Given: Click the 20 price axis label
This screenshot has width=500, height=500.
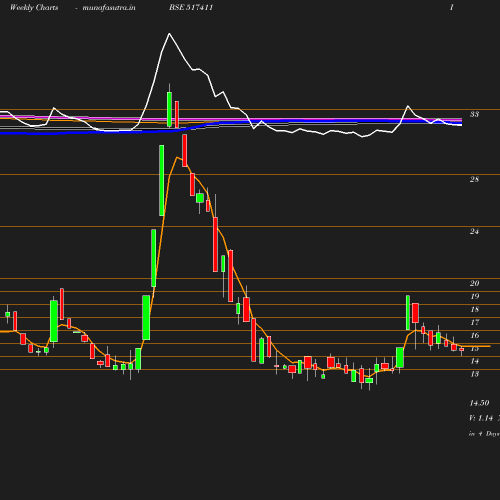Looking at the screenshot, I should point(474,283).
